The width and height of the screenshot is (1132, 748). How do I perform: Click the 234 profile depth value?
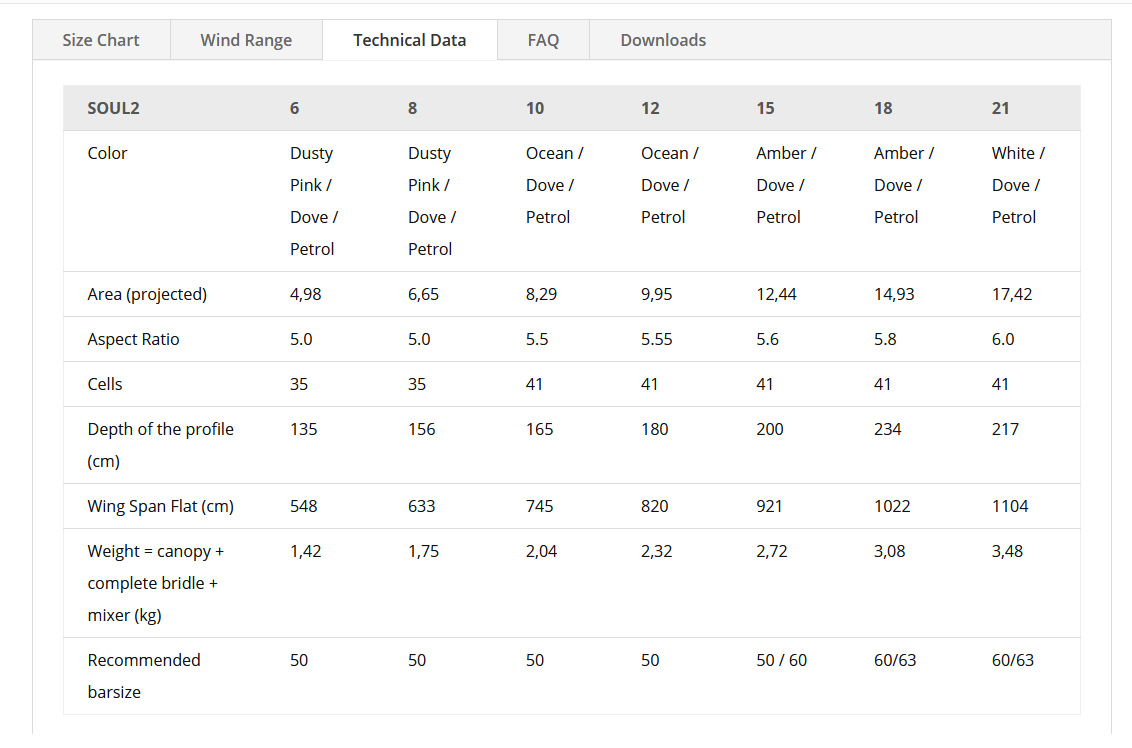point(887,429)
